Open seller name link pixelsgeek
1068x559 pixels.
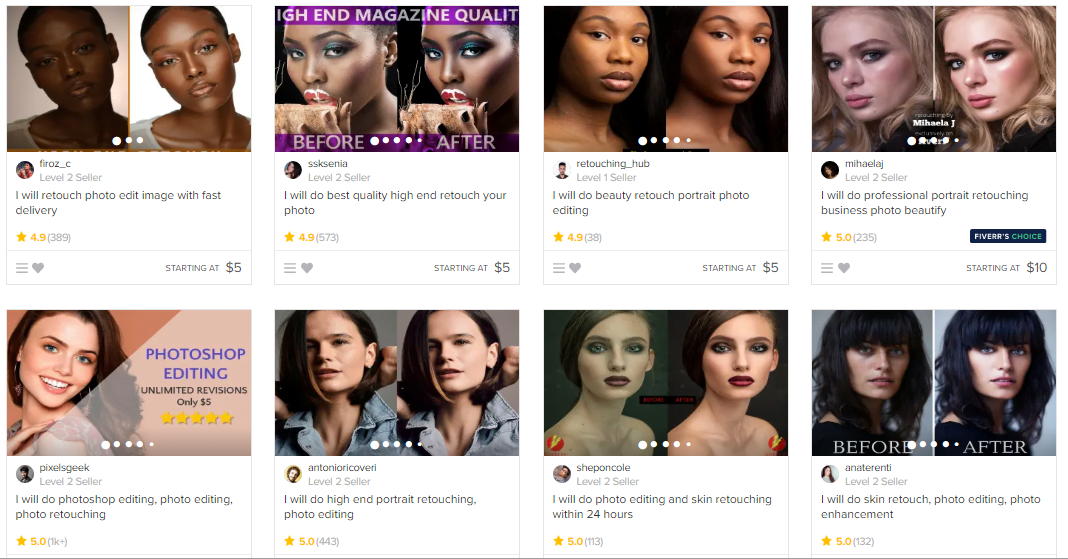point(64,468)
